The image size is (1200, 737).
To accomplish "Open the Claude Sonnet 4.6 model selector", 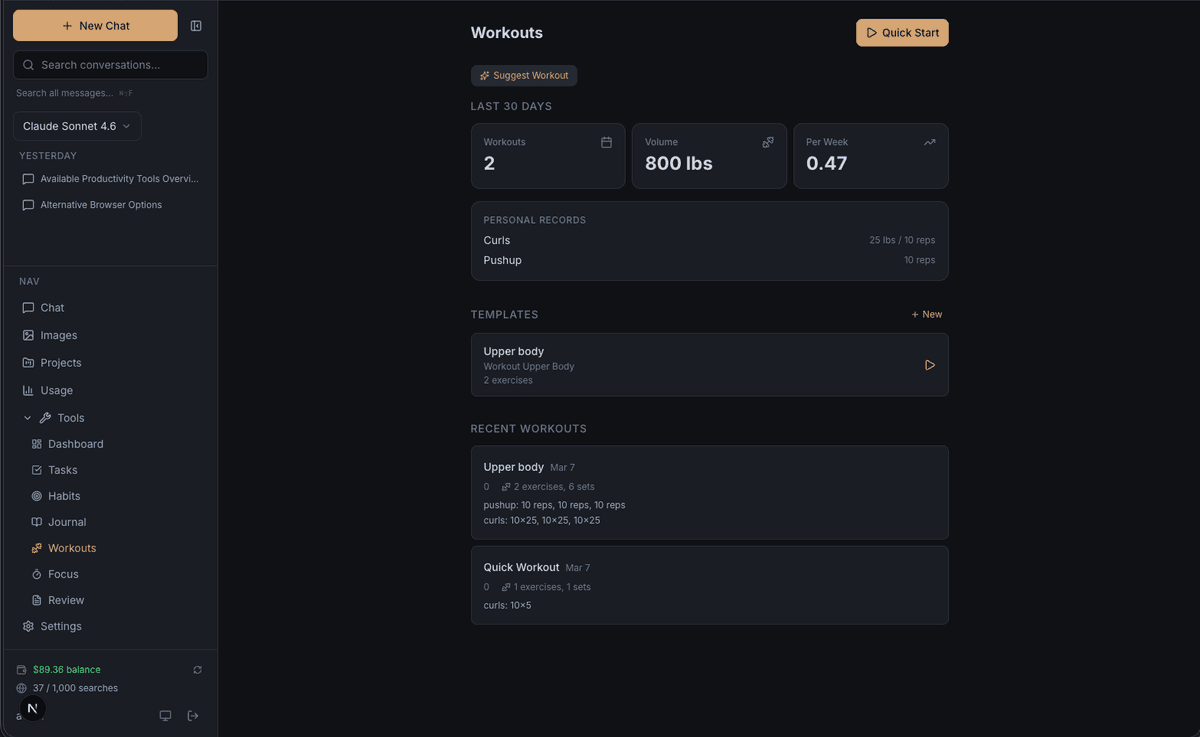I will (x=76, y=126).
